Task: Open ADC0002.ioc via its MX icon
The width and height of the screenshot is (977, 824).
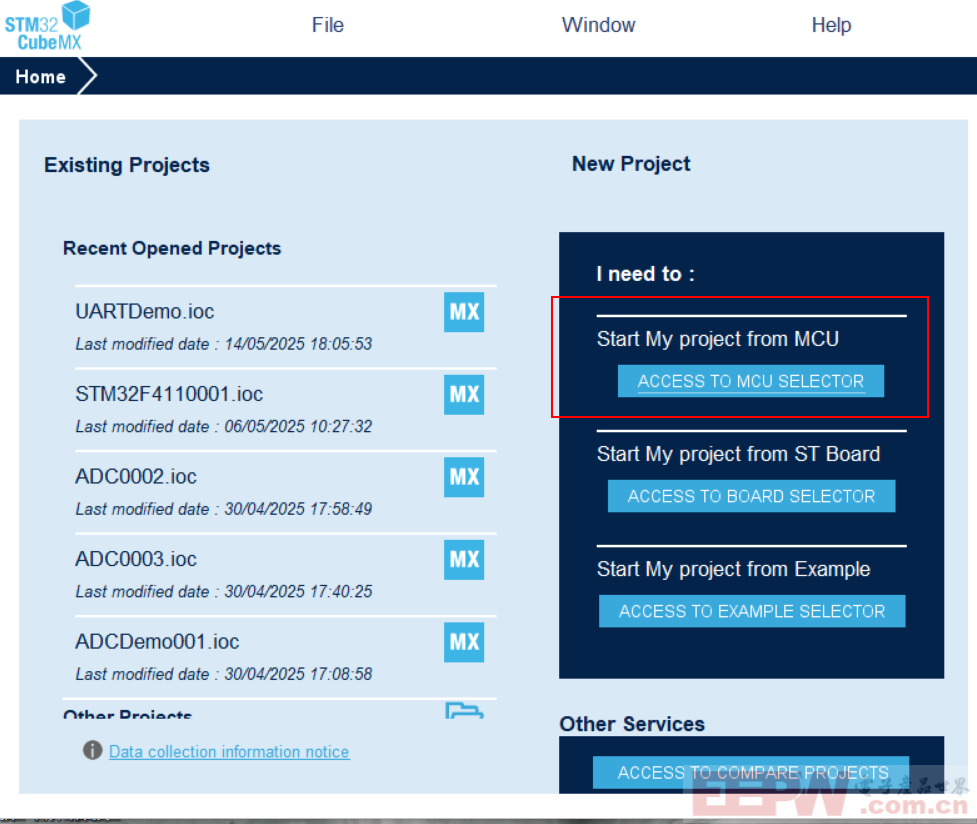Action: click(464, 477)
